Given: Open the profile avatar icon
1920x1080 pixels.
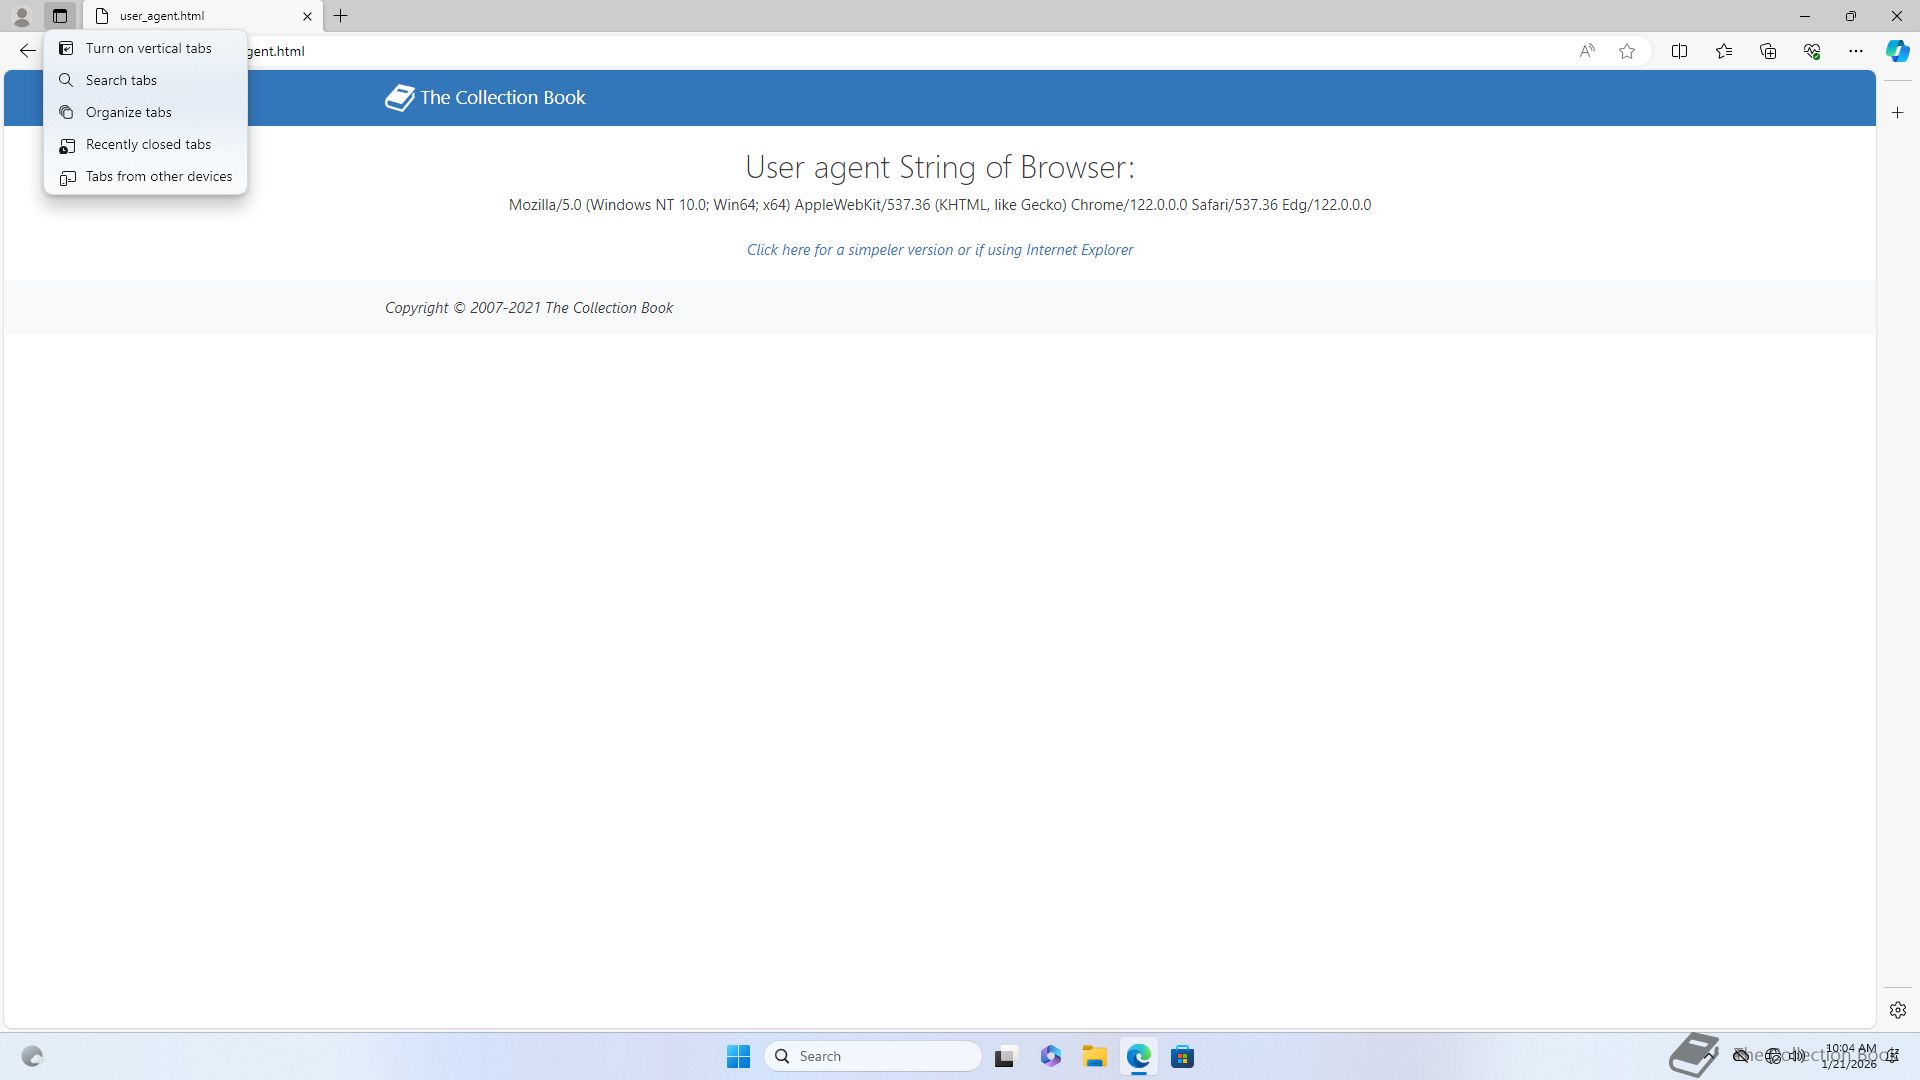Looking at the screenshot, I should pos(21,16).
